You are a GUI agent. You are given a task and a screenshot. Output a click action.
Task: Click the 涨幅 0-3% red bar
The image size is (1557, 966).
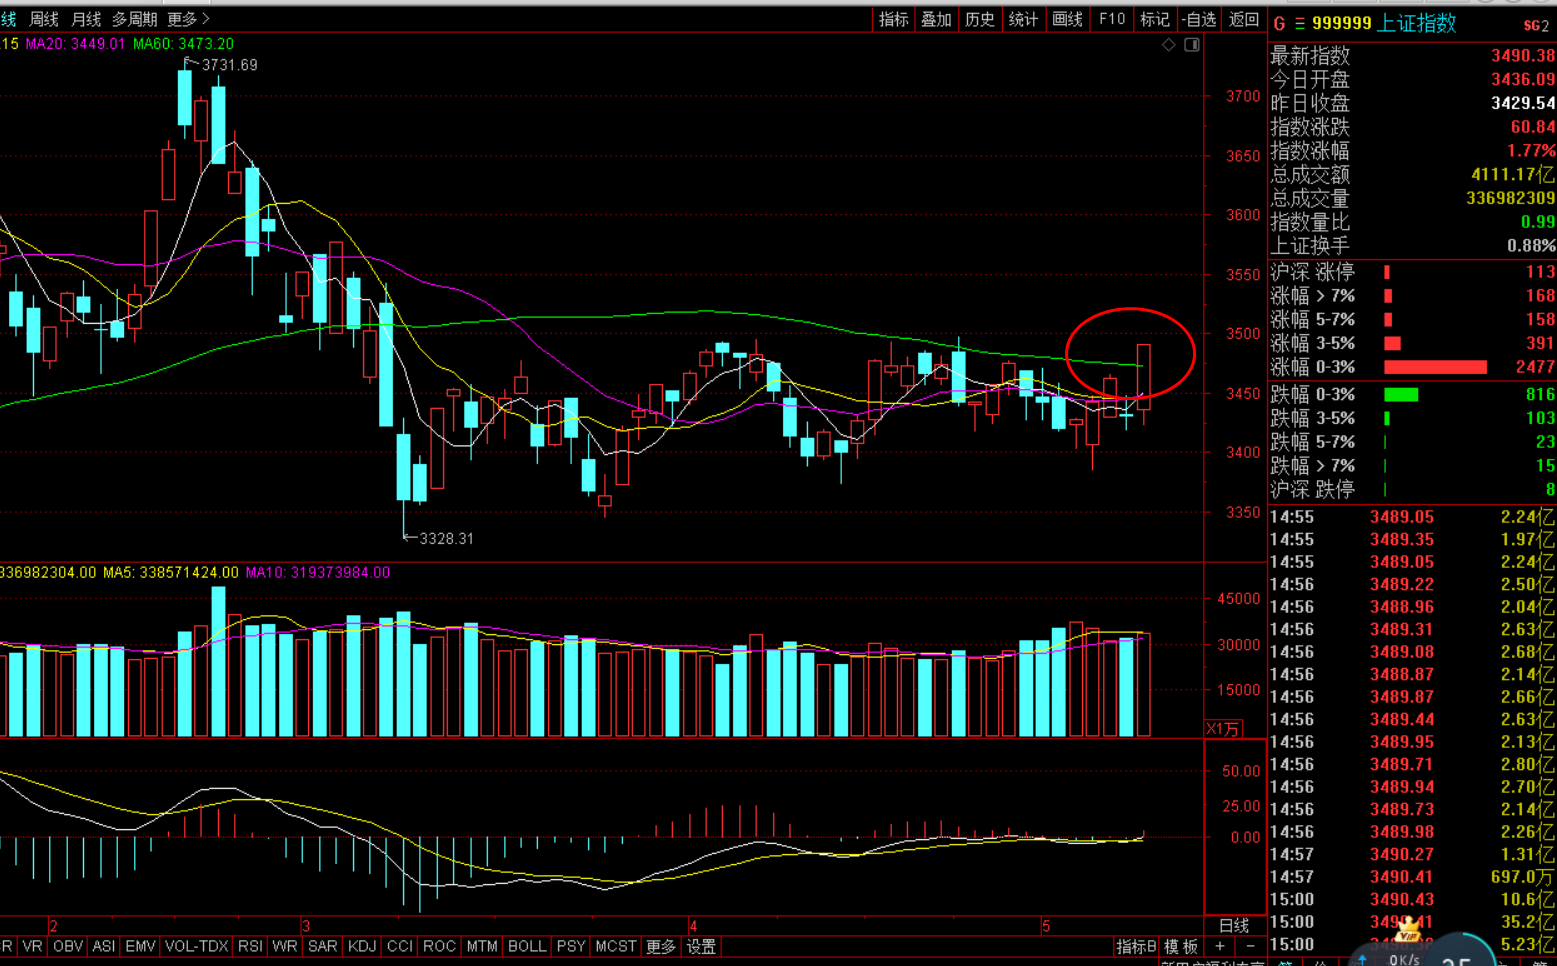[1435, 367]
